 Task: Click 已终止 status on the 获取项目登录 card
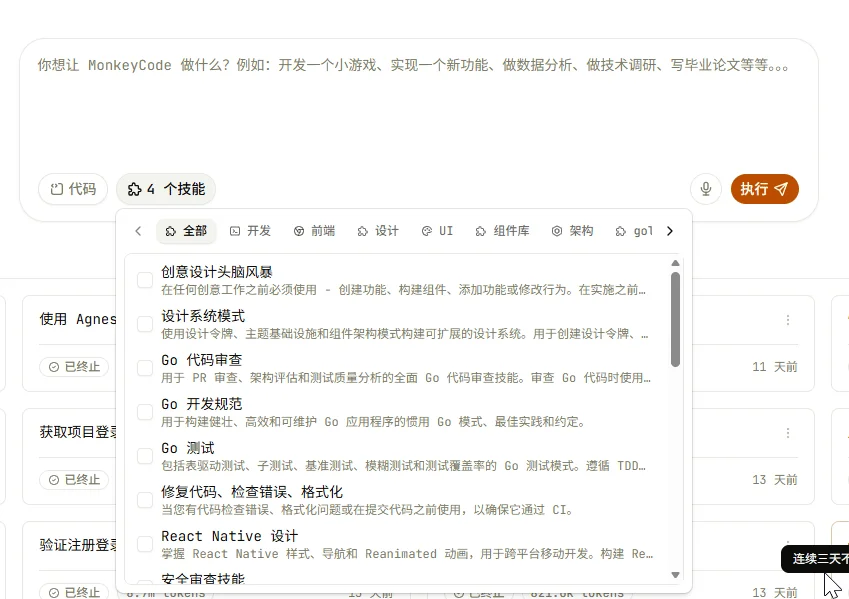(74, 480)
